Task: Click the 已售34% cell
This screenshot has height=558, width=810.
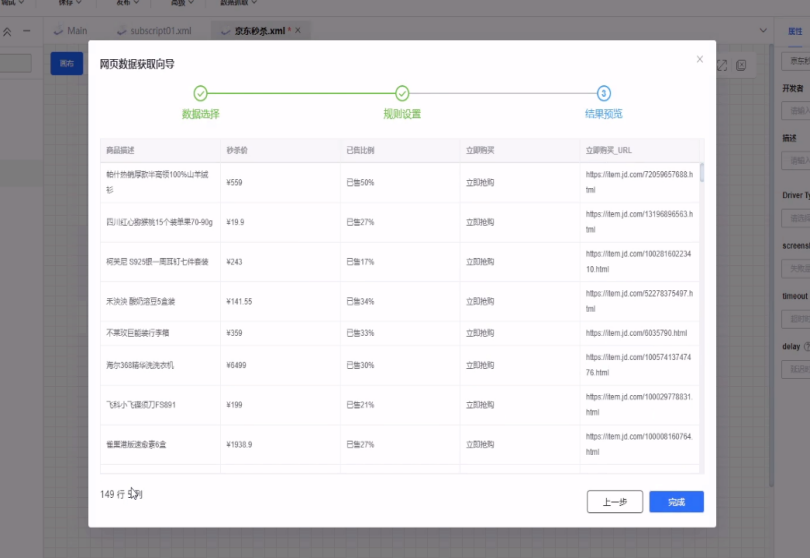Action: 400,302
